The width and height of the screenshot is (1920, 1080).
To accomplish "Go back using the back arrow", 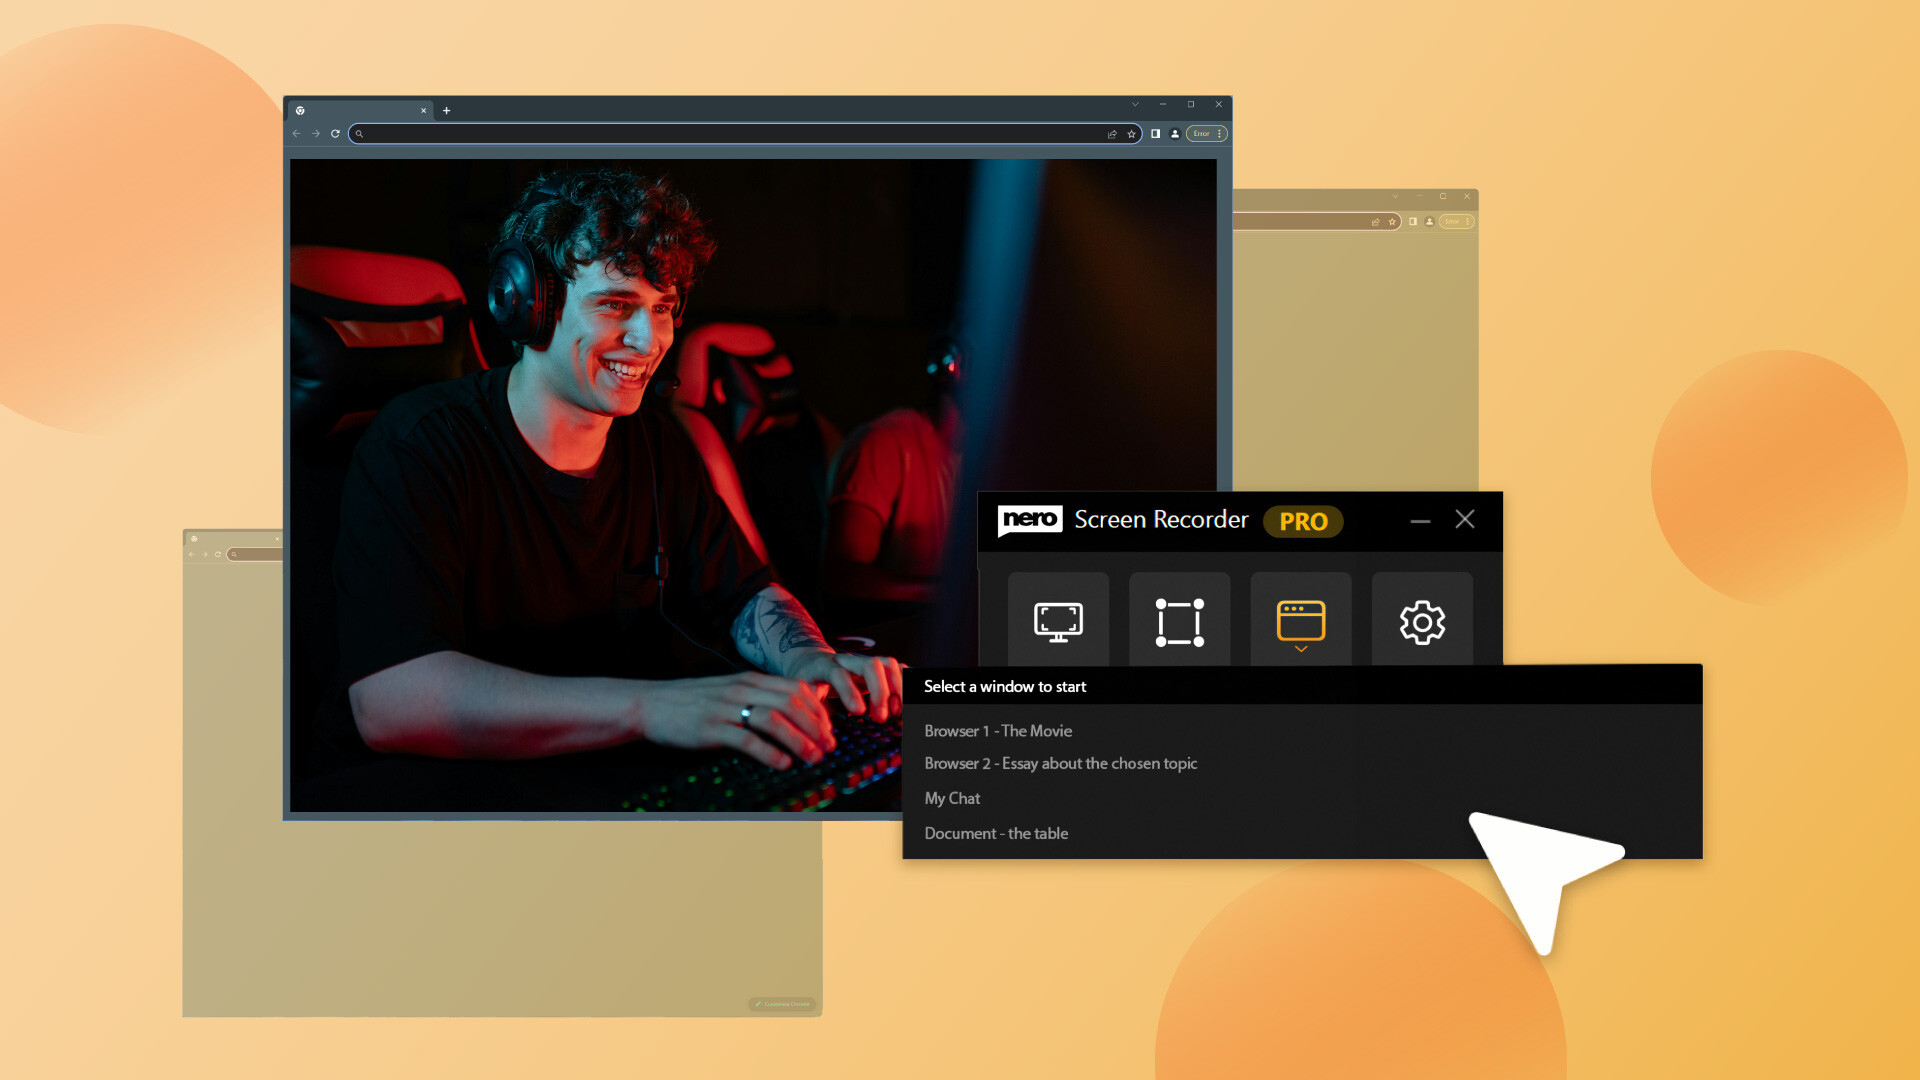I will tap(296, 133).
